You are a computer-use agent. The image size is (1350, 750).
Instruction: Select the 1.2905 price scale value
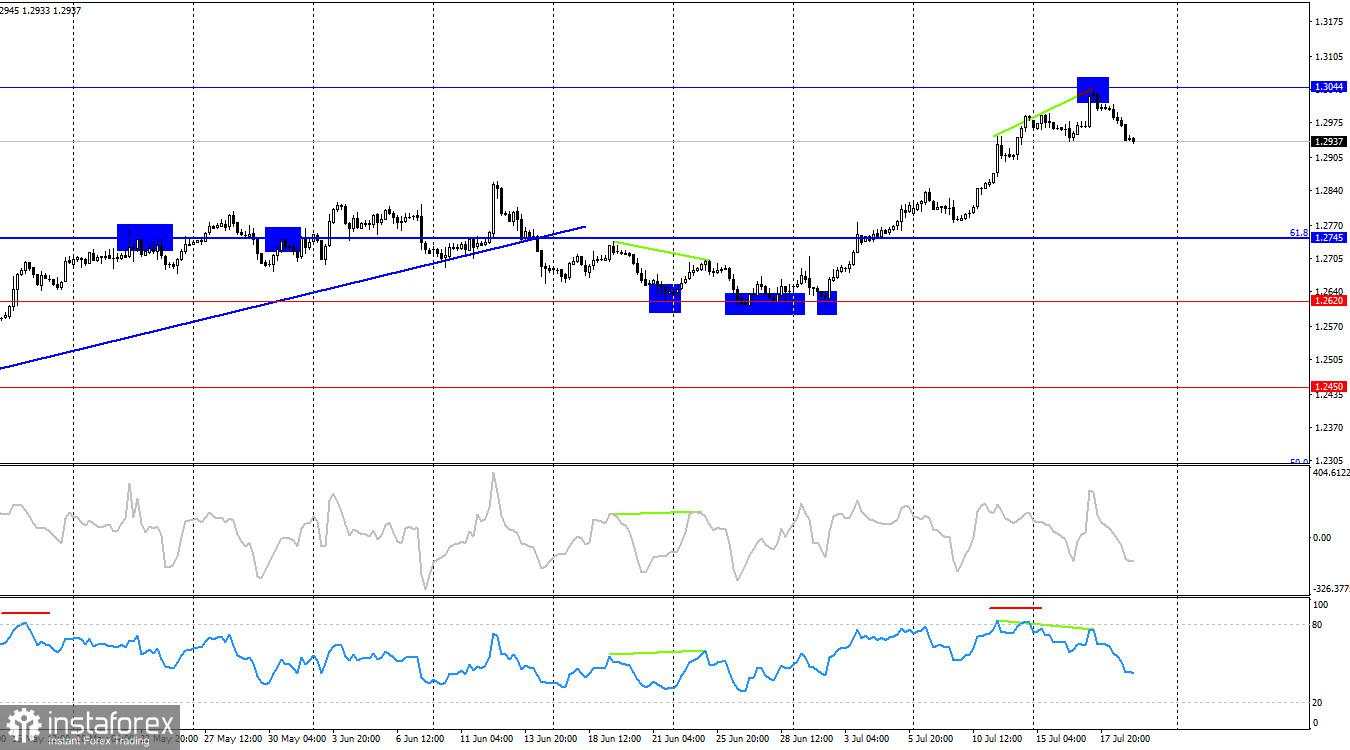point(1330,157)
